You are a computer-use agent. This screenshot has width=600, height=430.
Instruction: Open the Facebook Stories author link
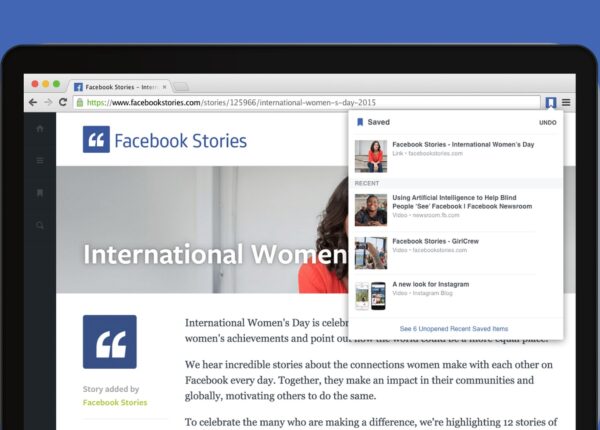(115, 402)
